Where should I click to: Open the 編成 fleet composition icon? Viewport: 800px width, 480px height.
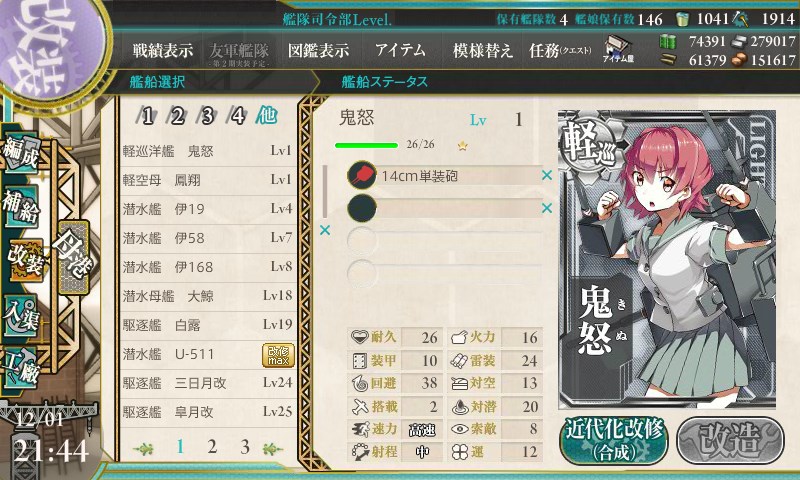pyautogui.click(x=21, y=151)
